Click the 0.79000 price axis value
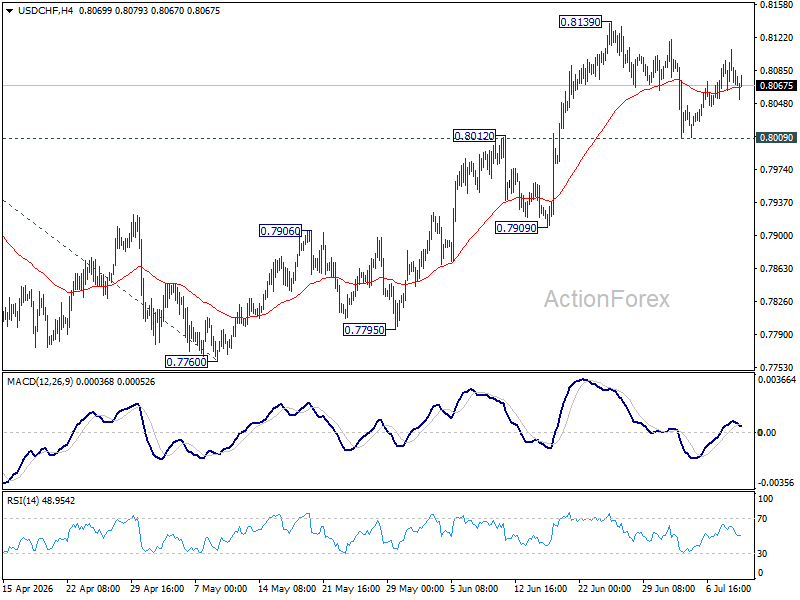Image resolution: width=800 pixels, height=600 pixels. pyautogui.click(x=777, y=235)
